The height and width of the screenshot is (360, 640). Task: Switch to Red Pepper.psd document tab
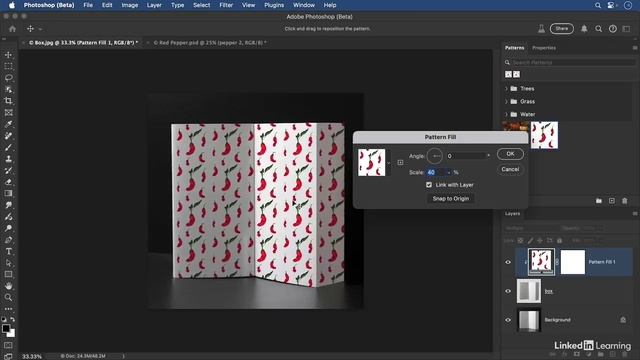[210, 42]
